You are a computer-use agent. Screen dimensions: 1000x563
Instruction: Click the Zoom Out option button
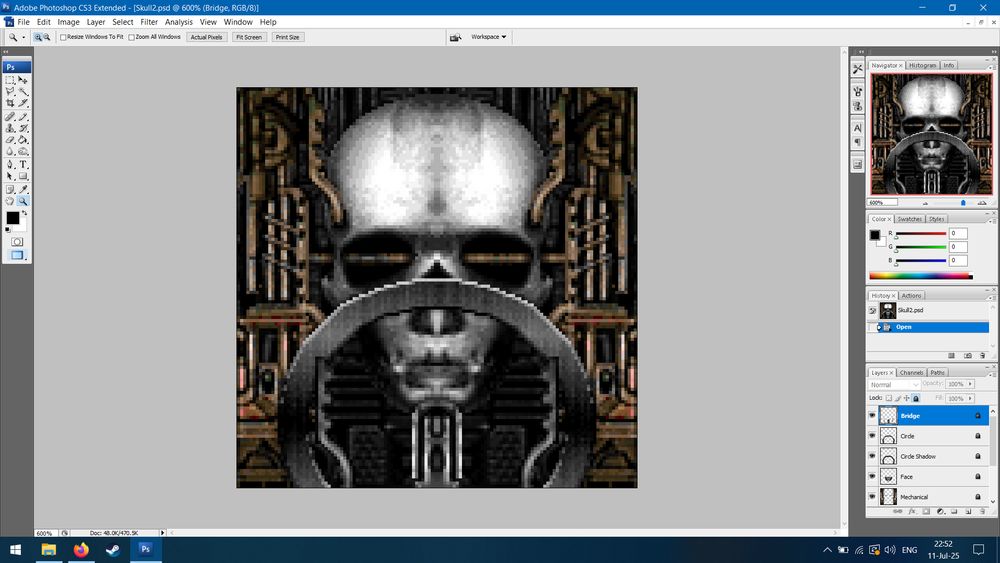[x=46, y=37]
